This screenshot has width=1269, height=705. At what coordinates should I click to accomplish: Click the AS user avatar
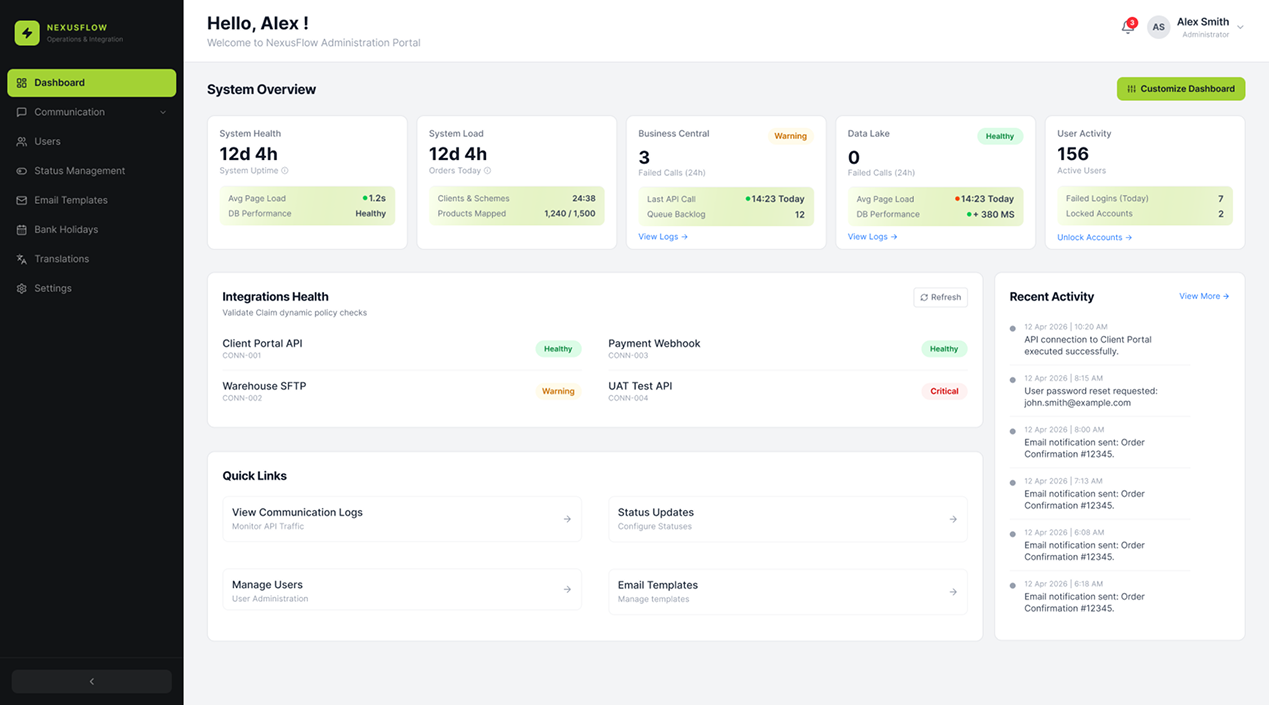click(x=1158, y=27)
